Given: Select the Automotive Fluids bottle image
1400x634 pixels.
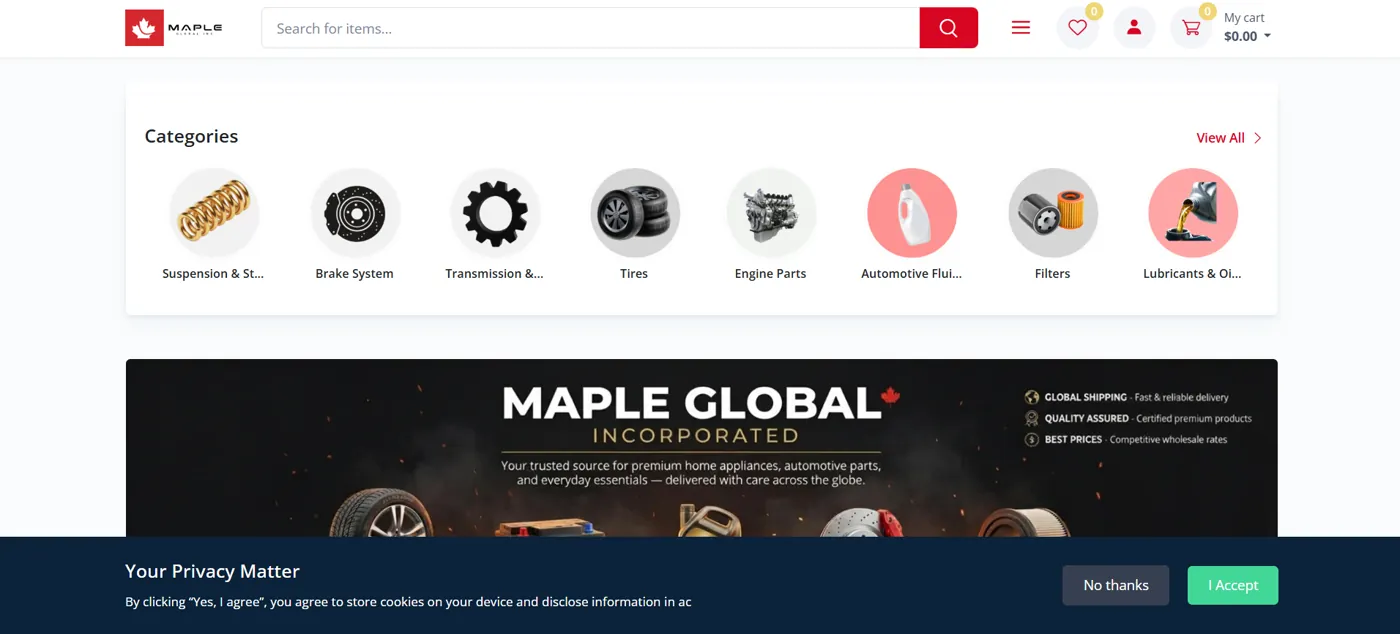Looking at the screenshot, I should click(912, 213).
